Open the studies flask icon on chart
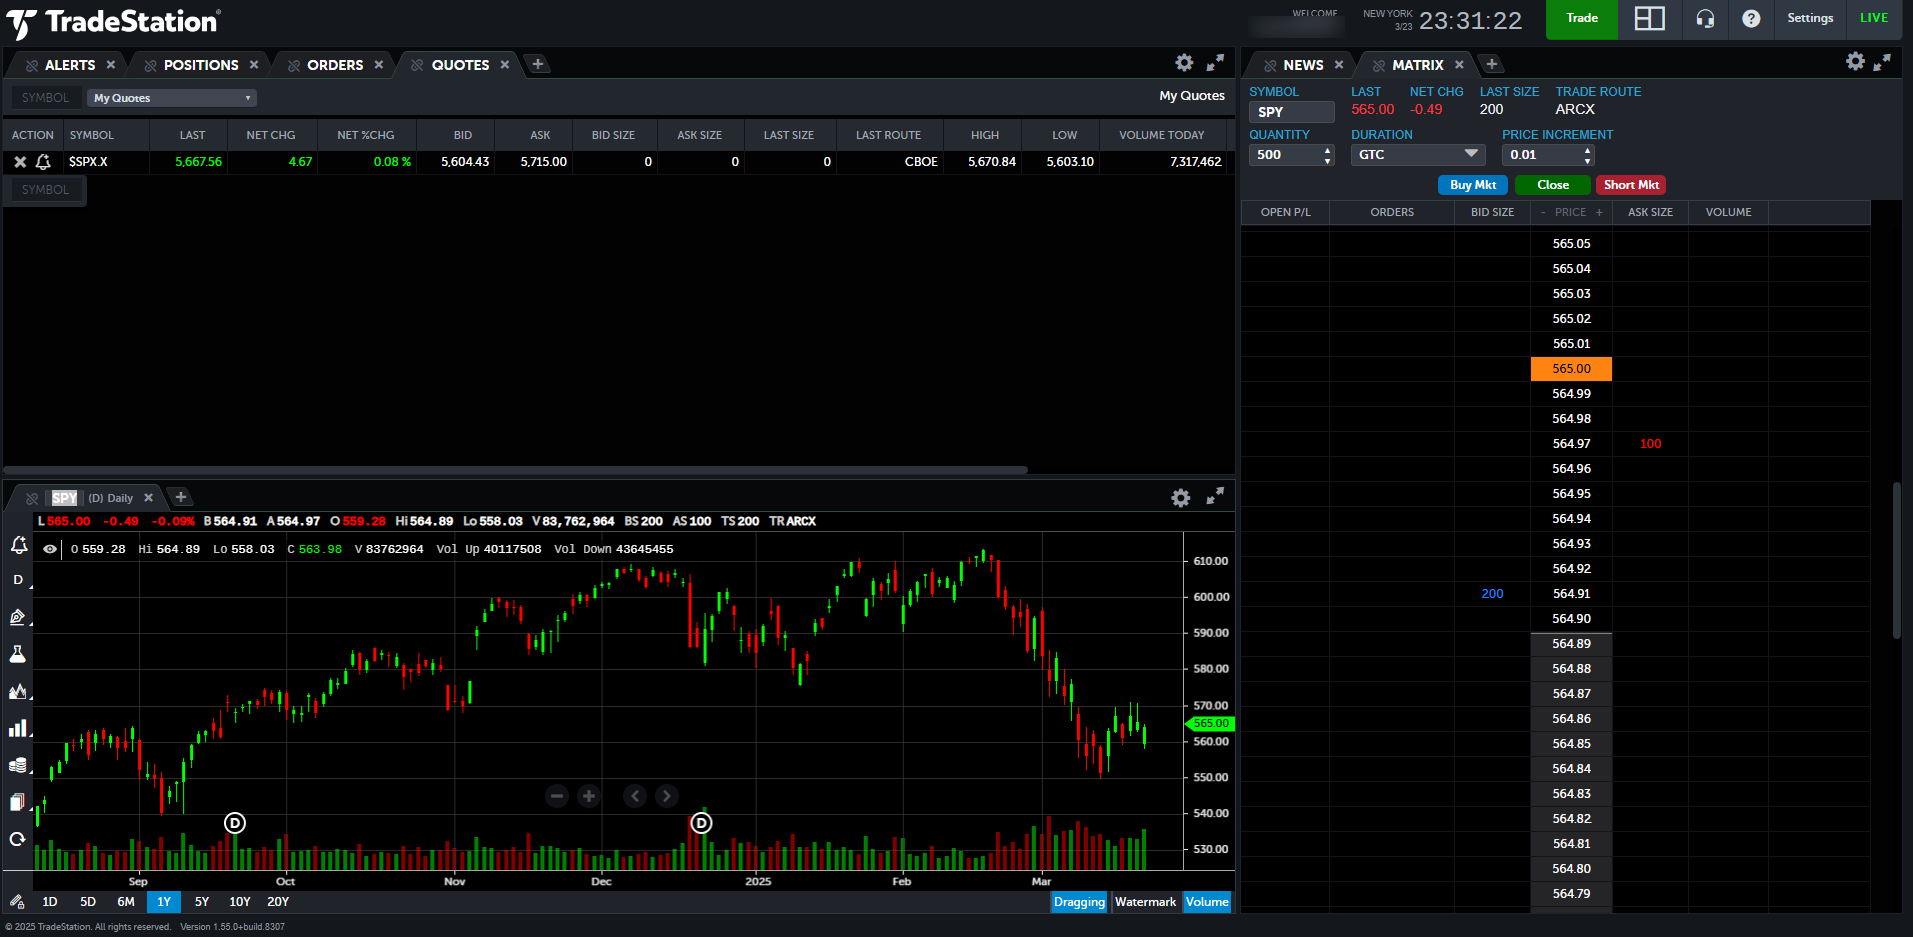The image size is (1913, 937). pos(18,654)
